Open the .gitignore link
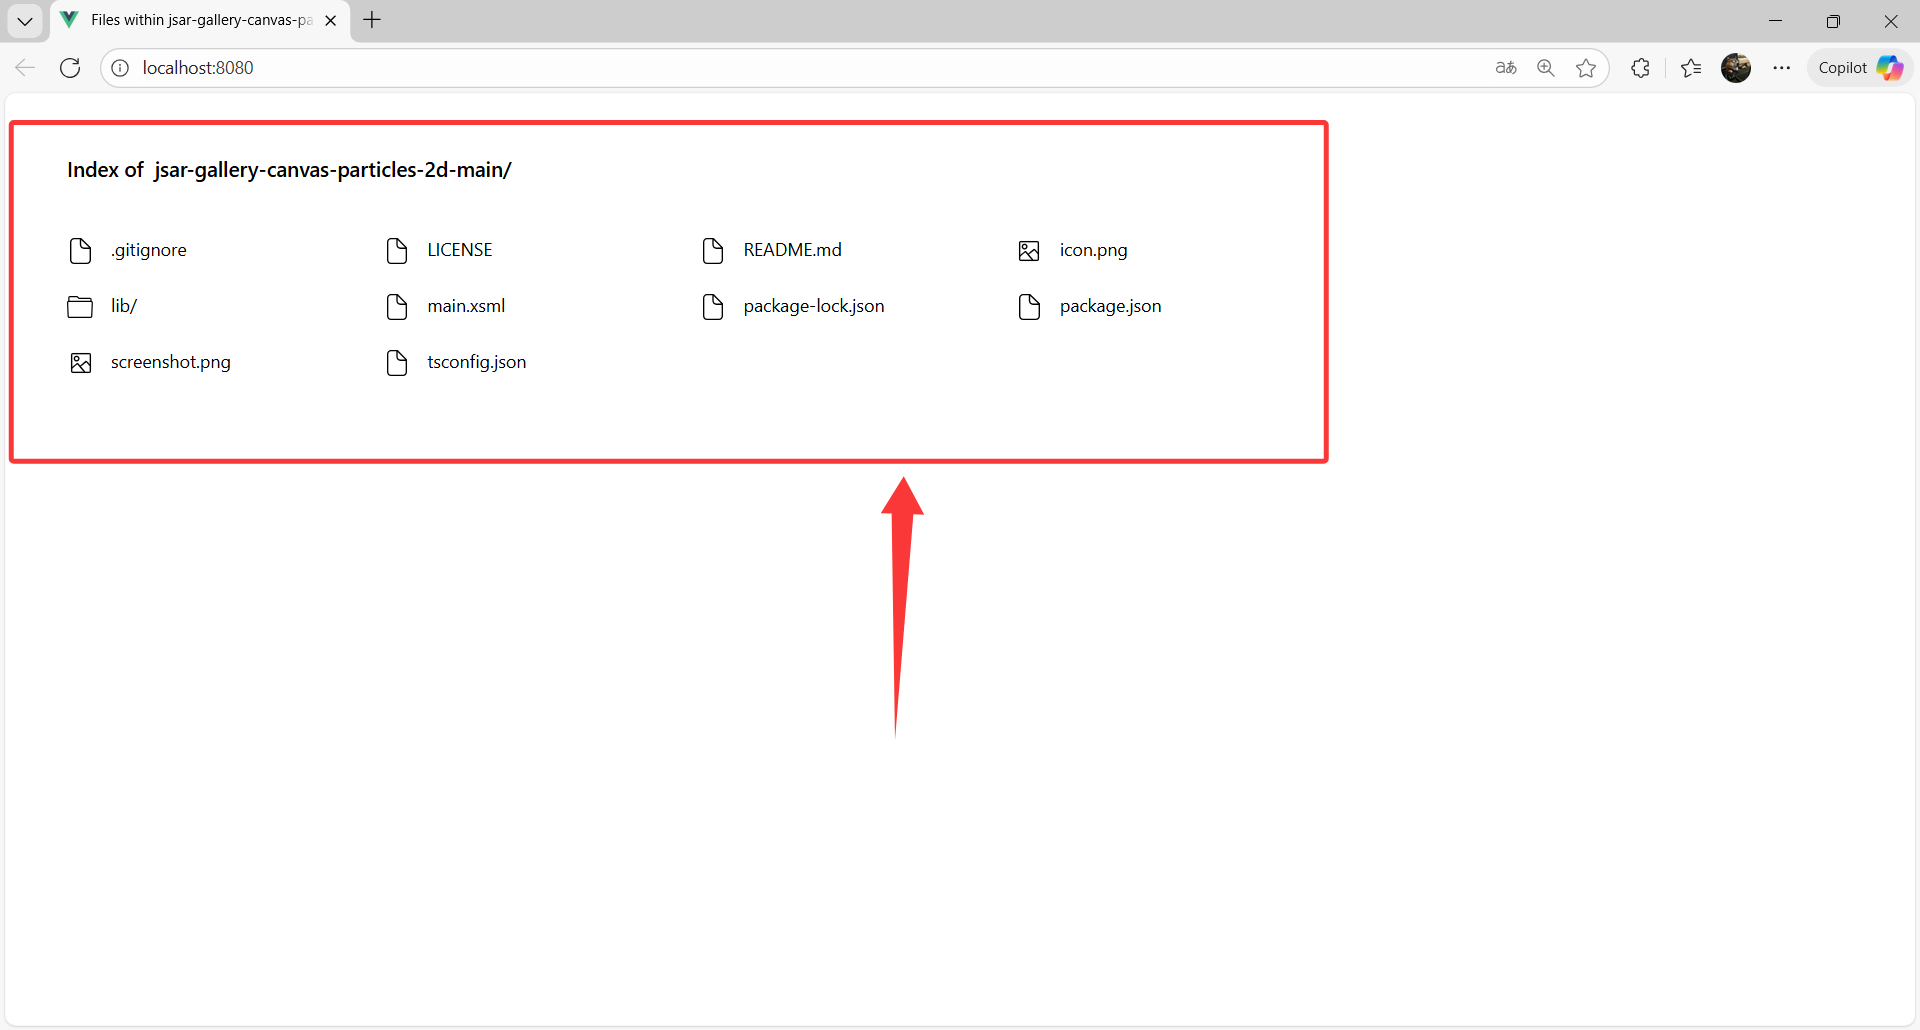 pyautogui.click(x=148, y=250)
